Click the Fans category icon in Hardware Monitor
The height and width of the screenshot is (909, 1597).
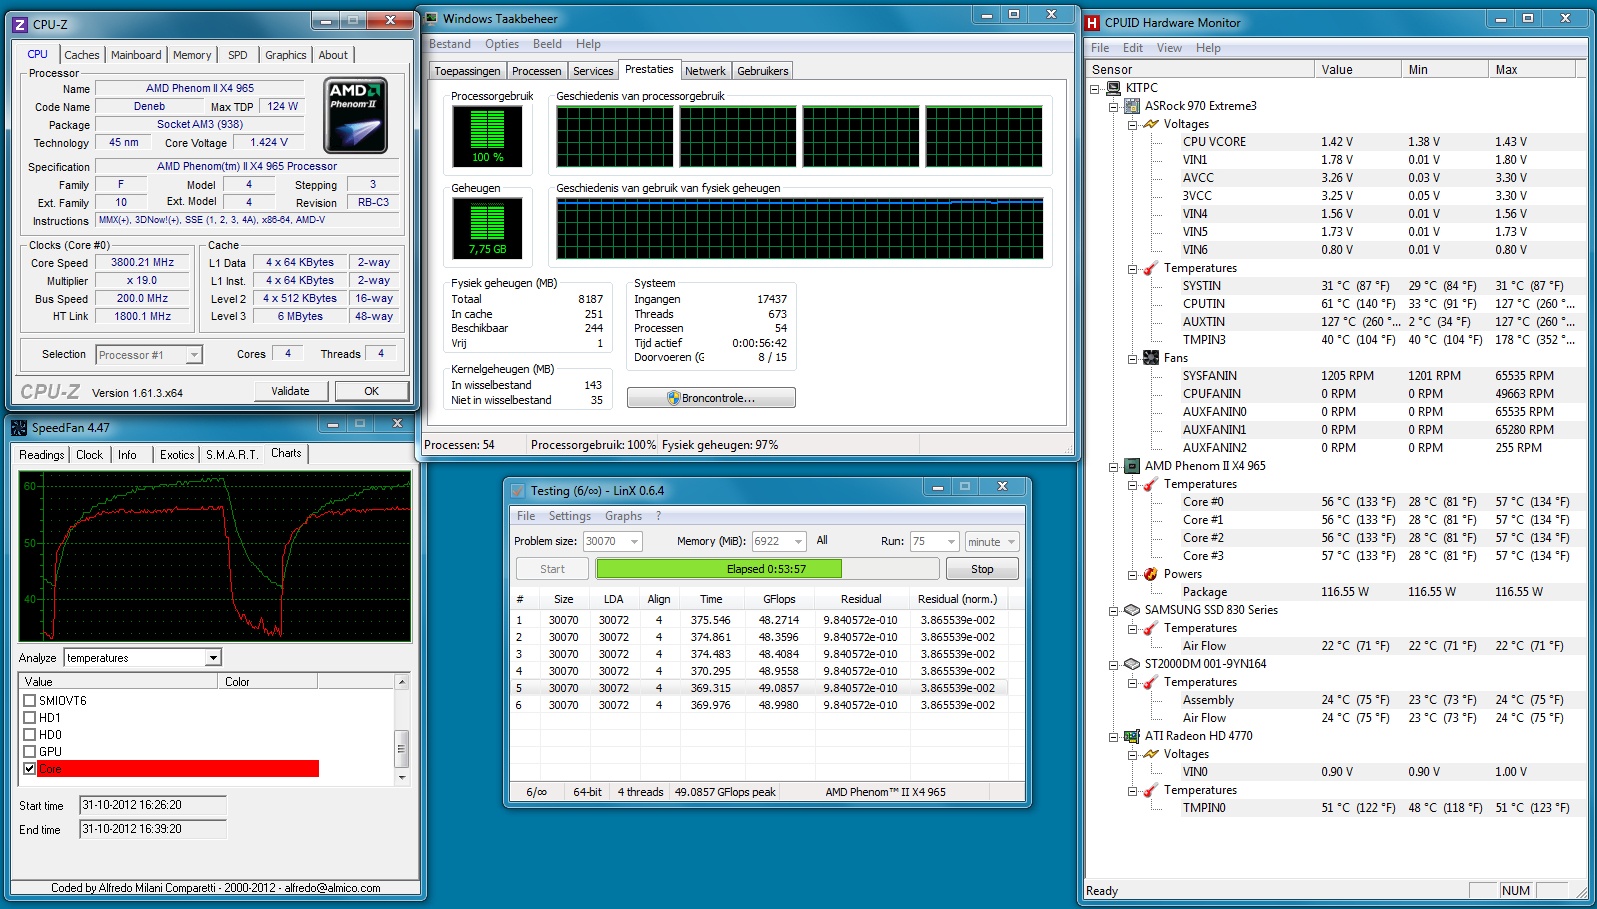click(1151, 358)
